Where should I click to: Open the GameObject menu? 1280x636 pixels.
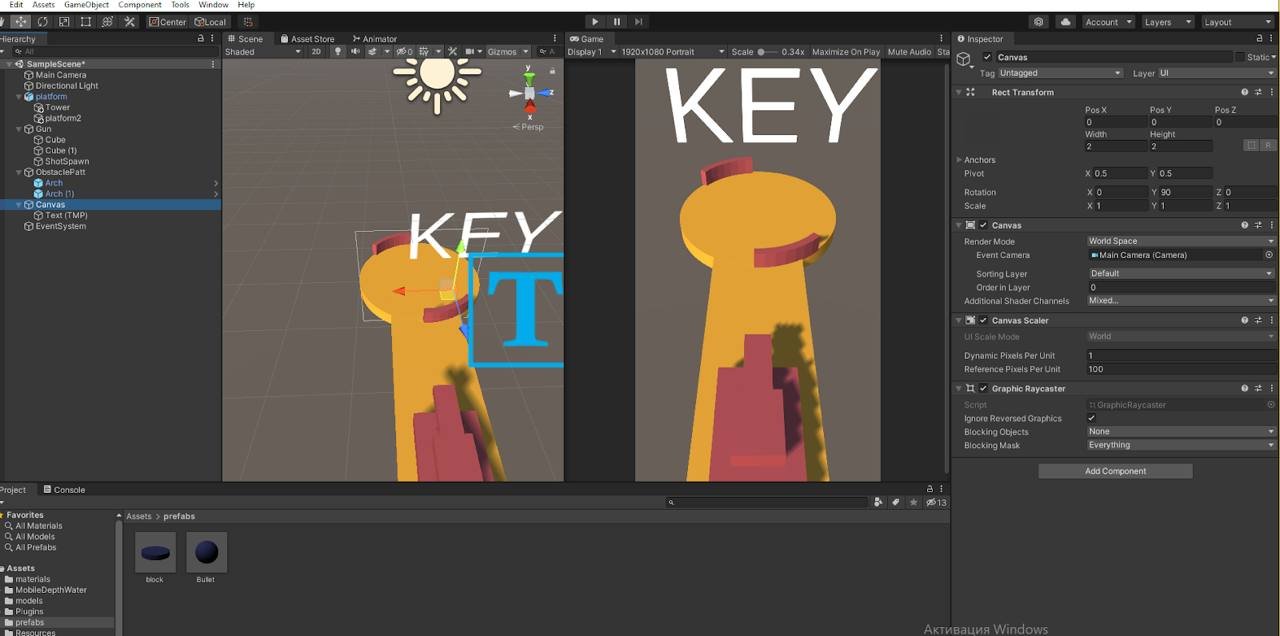click(x=86, y=5)
